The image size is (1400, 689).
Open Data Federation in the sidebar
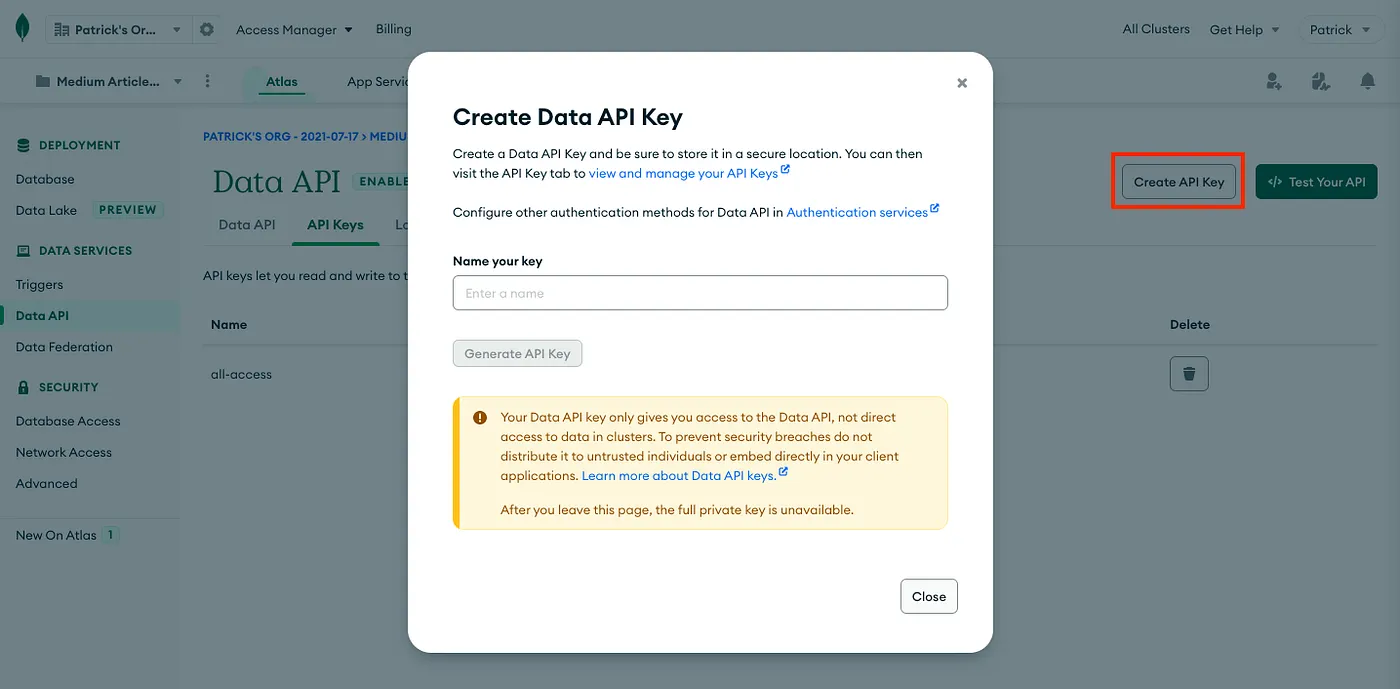[64, 346]
